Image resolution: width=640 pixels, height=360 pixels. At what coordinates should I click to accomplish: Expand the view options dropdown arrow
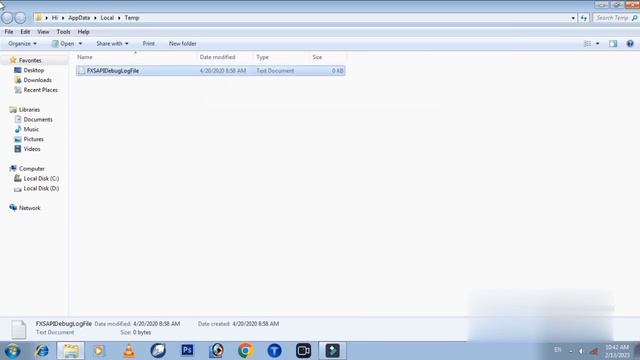point(598,44)
